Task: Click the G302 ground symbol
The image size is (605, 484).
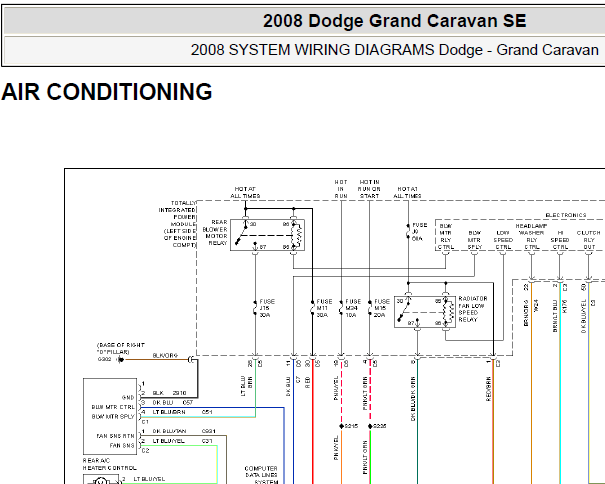Action: click(120, 359)
